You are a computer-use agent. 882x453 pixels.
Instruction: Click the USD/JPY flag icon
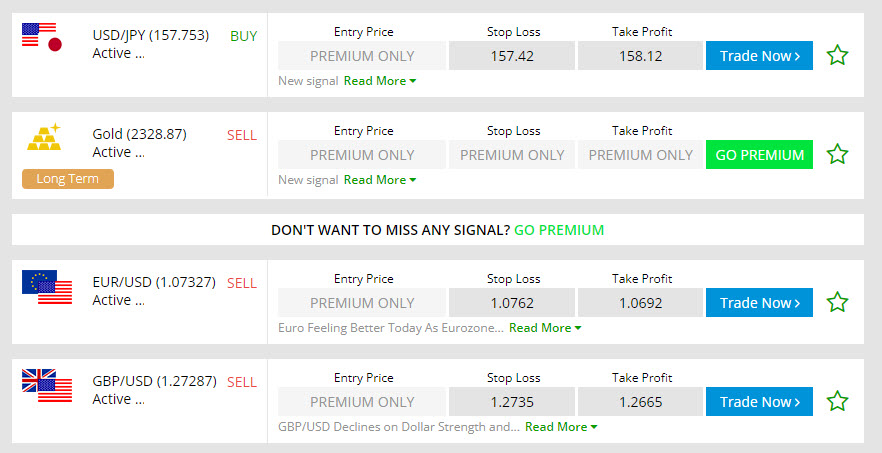(42, 37)
